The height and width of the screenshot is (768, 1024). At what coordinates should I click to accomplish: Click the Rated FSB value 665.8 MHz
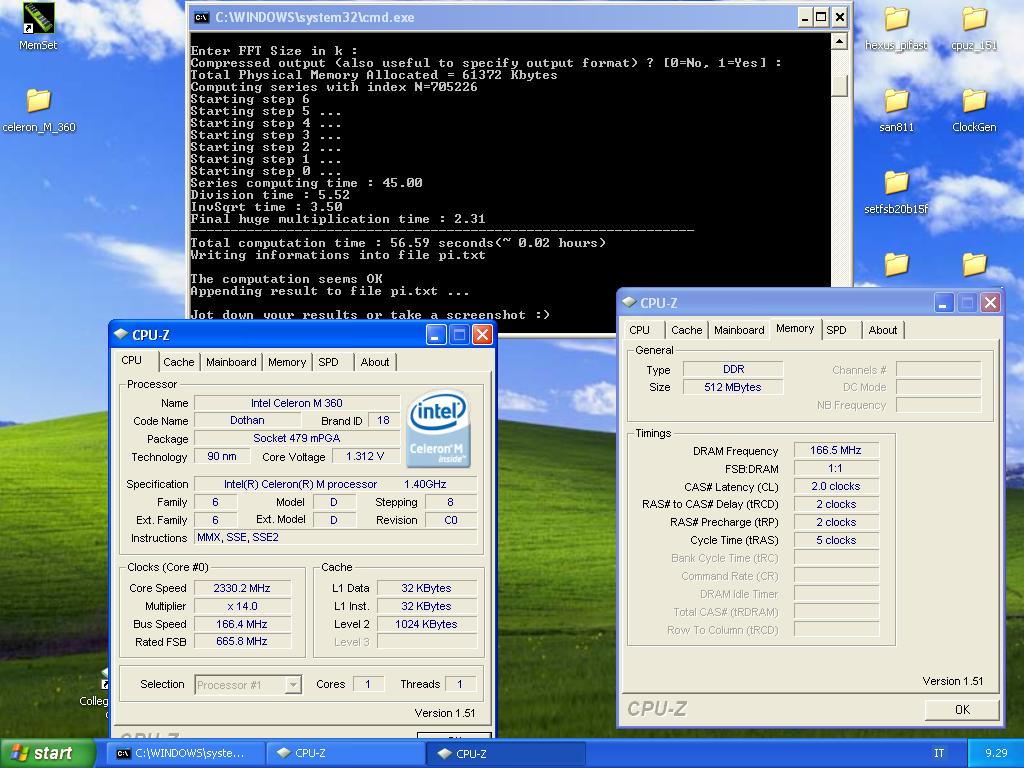(242, 641)
